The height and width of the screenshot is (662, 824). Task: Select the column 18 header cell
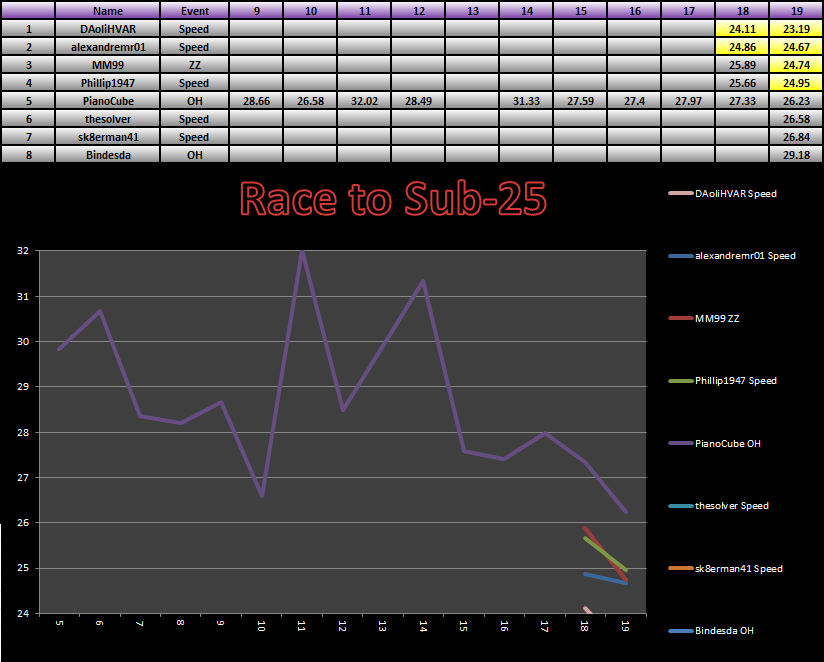pos(742,11)
